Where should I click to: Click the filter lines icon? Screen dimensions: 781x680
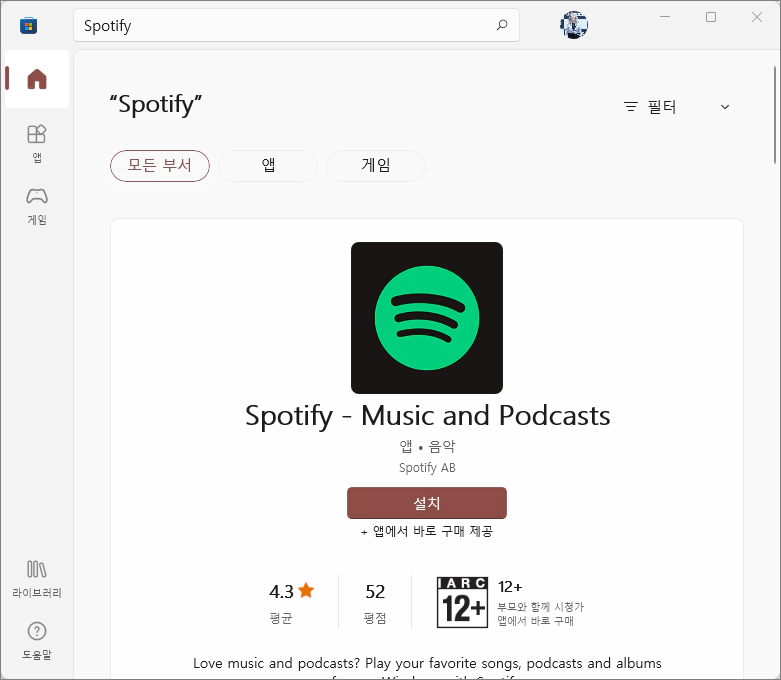tap(631, 107)
